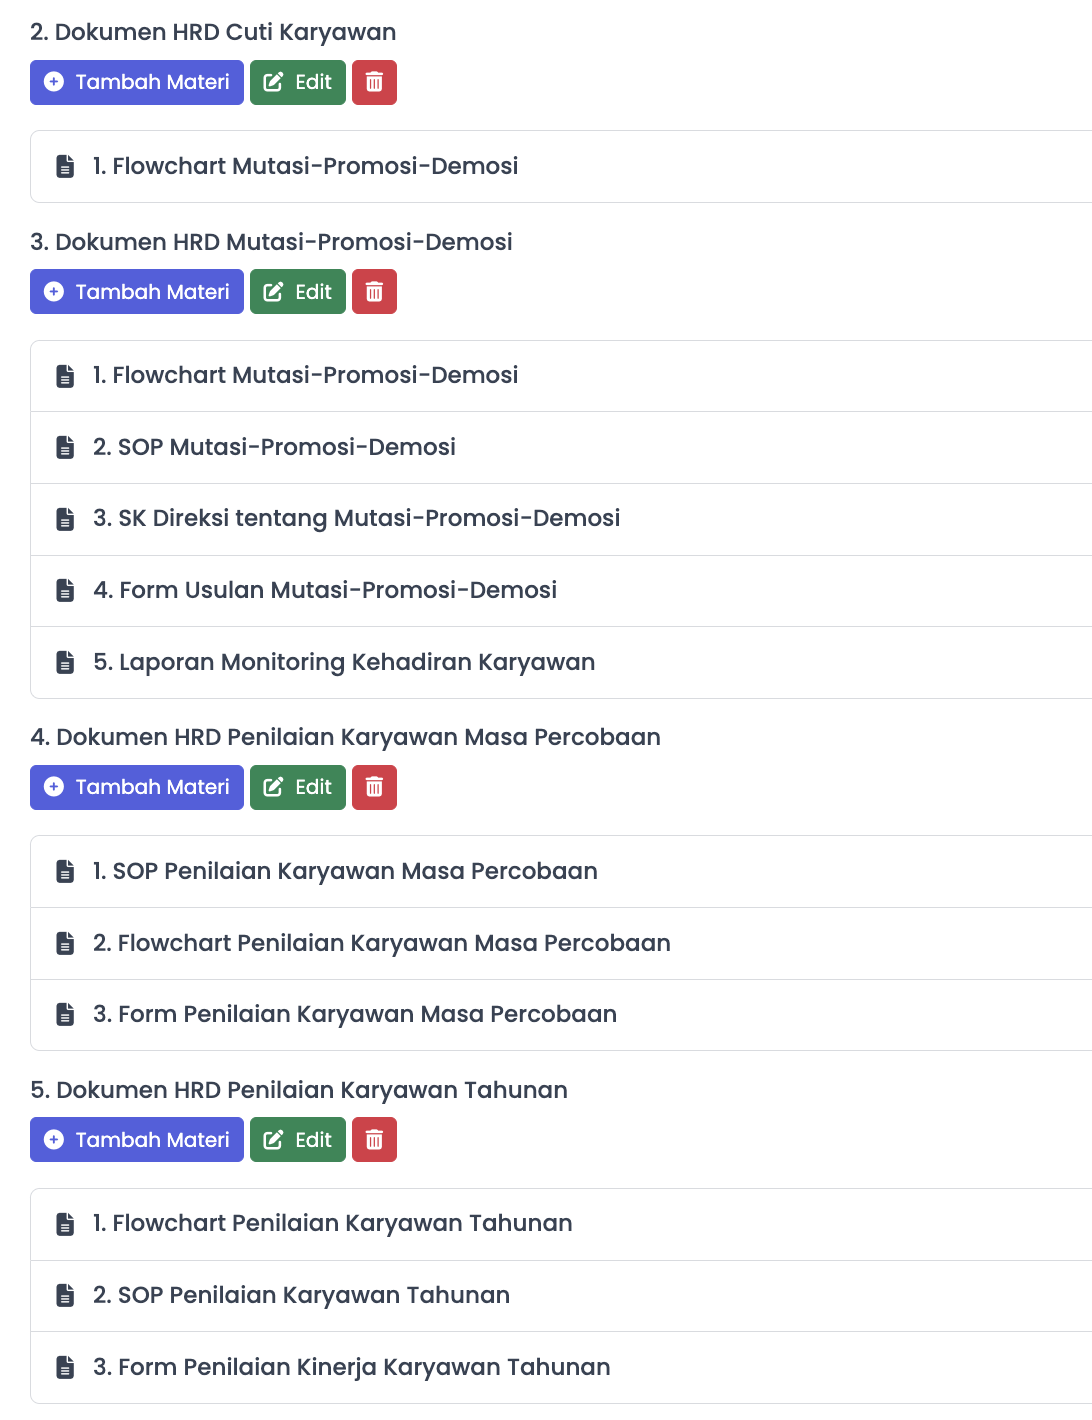Click Tambah Materi for Penilaian Karyawan Tahunan

pyautogui.click(x=137, y=1140)
